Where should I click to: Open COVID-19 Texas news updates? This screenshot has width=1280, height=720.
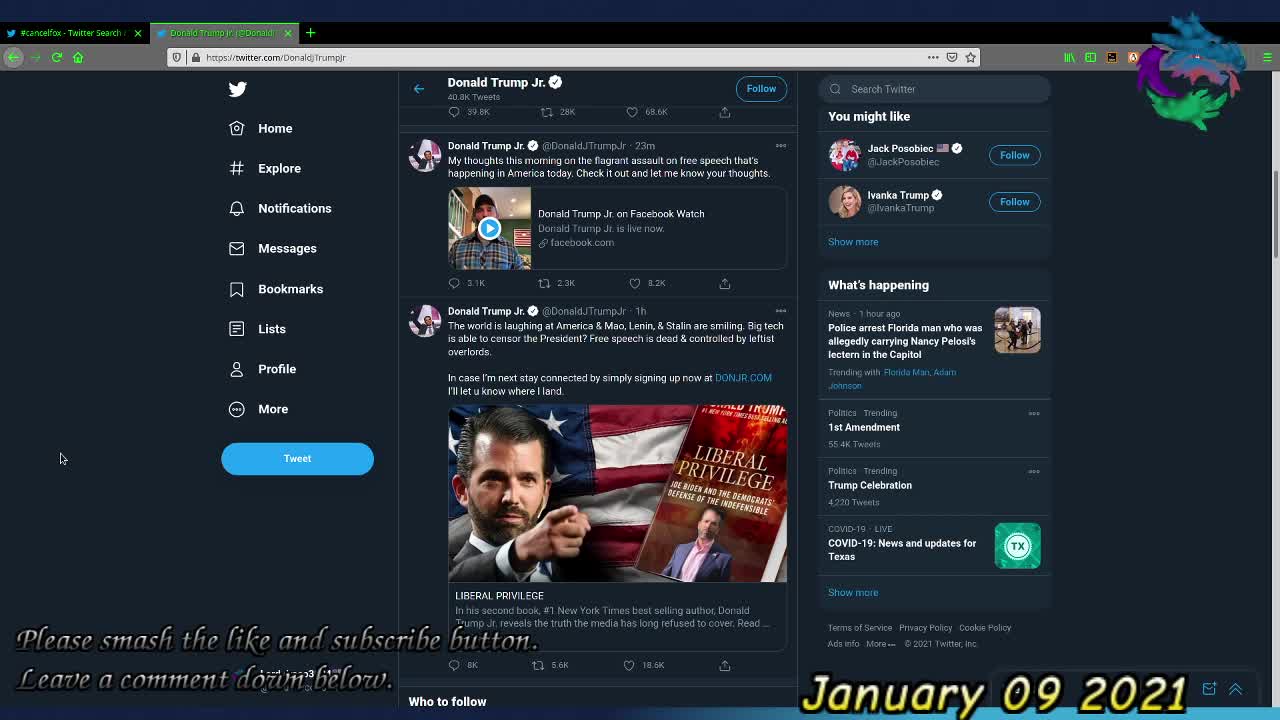pos(902,550)
